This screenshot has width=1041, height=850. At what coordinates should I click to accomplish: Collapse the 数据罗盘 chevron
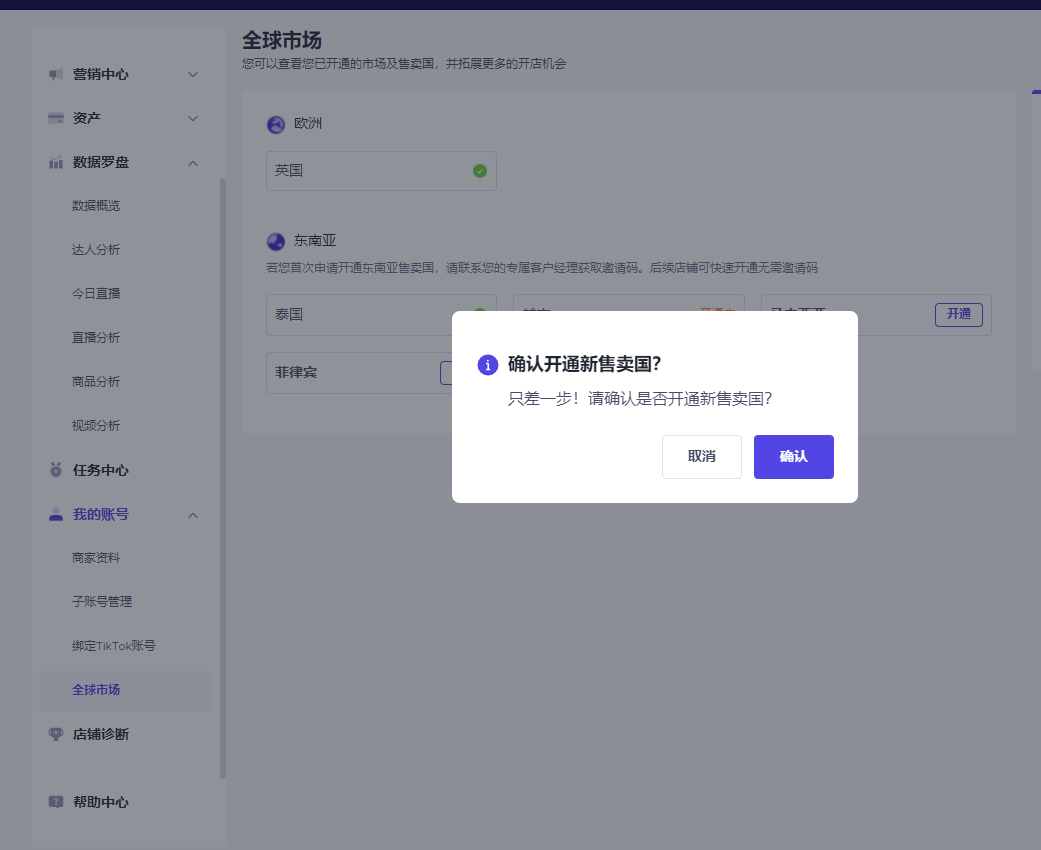click(x=193, y=163)
